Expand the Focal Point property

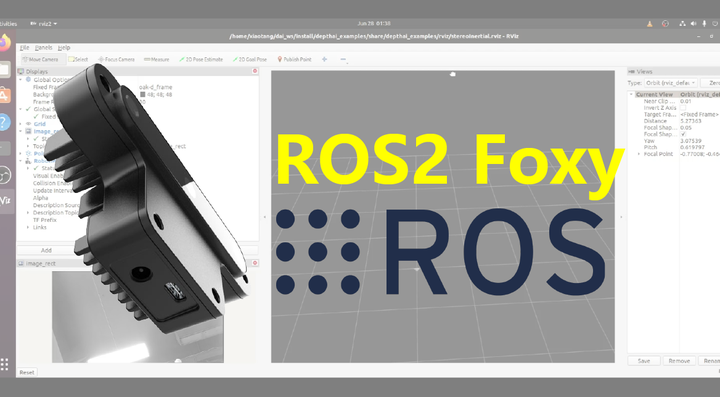[639, 154]
